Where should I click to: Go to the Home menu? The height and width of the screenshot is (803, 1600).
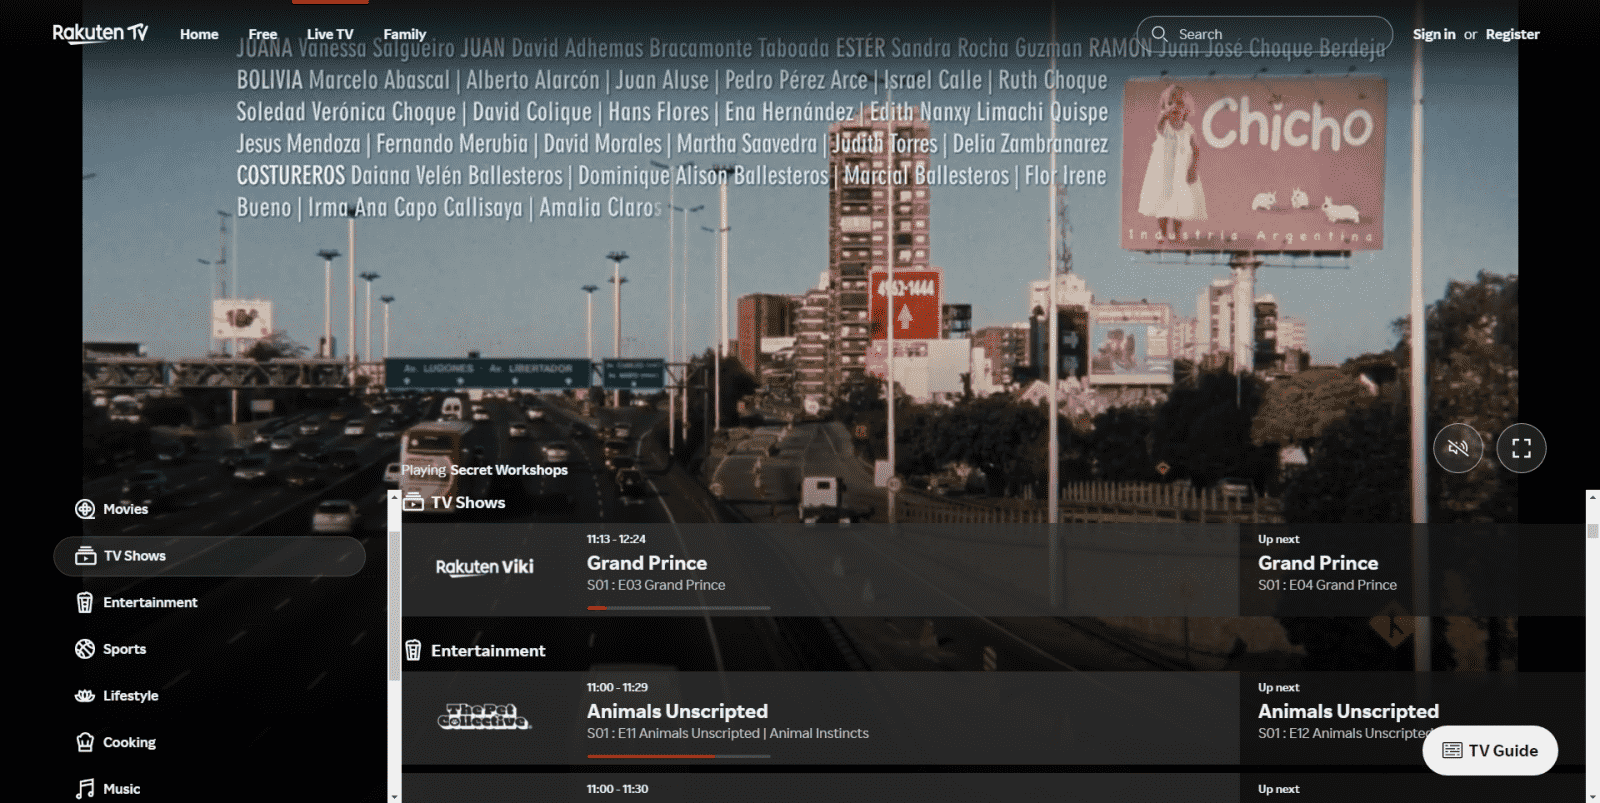click(199, 34)
